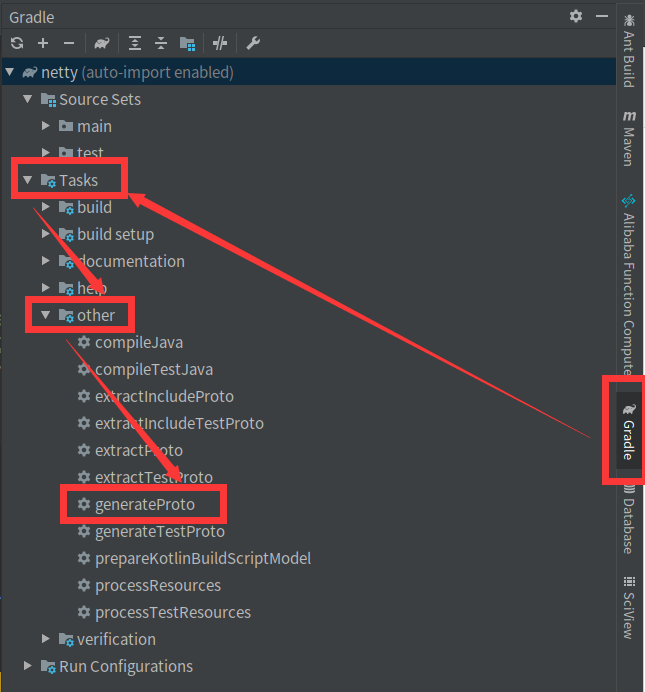Open the Ant Build side tab
Viewport: 645px width, 692px height.
[629, 51]
